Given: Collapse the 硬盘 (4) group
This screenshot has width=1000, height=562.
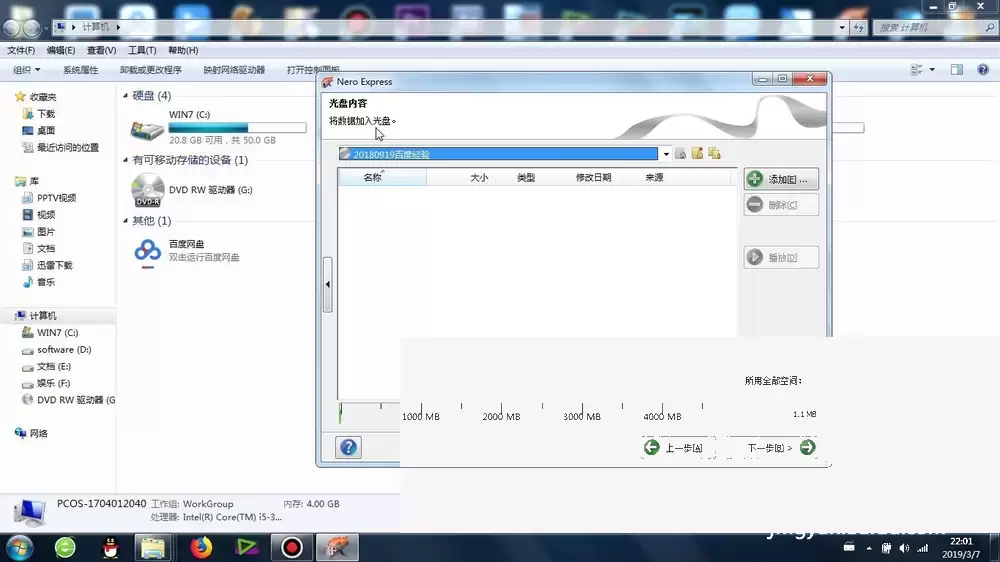Looking at the screenshot, I should 126,96.
